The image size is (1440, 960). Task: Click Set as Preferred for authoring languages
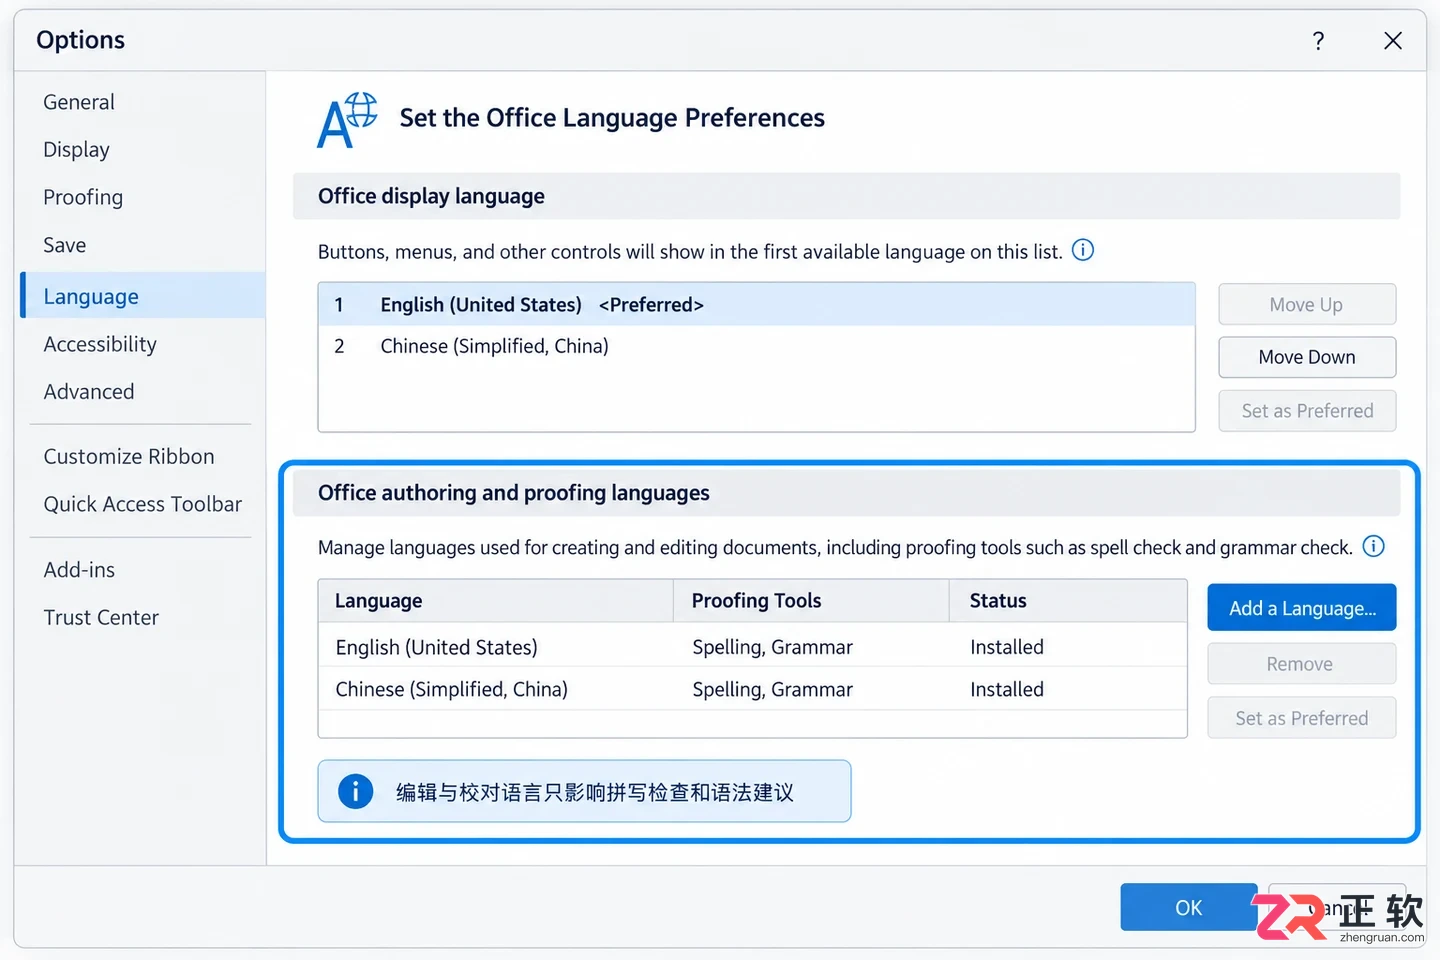(1302, 718)
